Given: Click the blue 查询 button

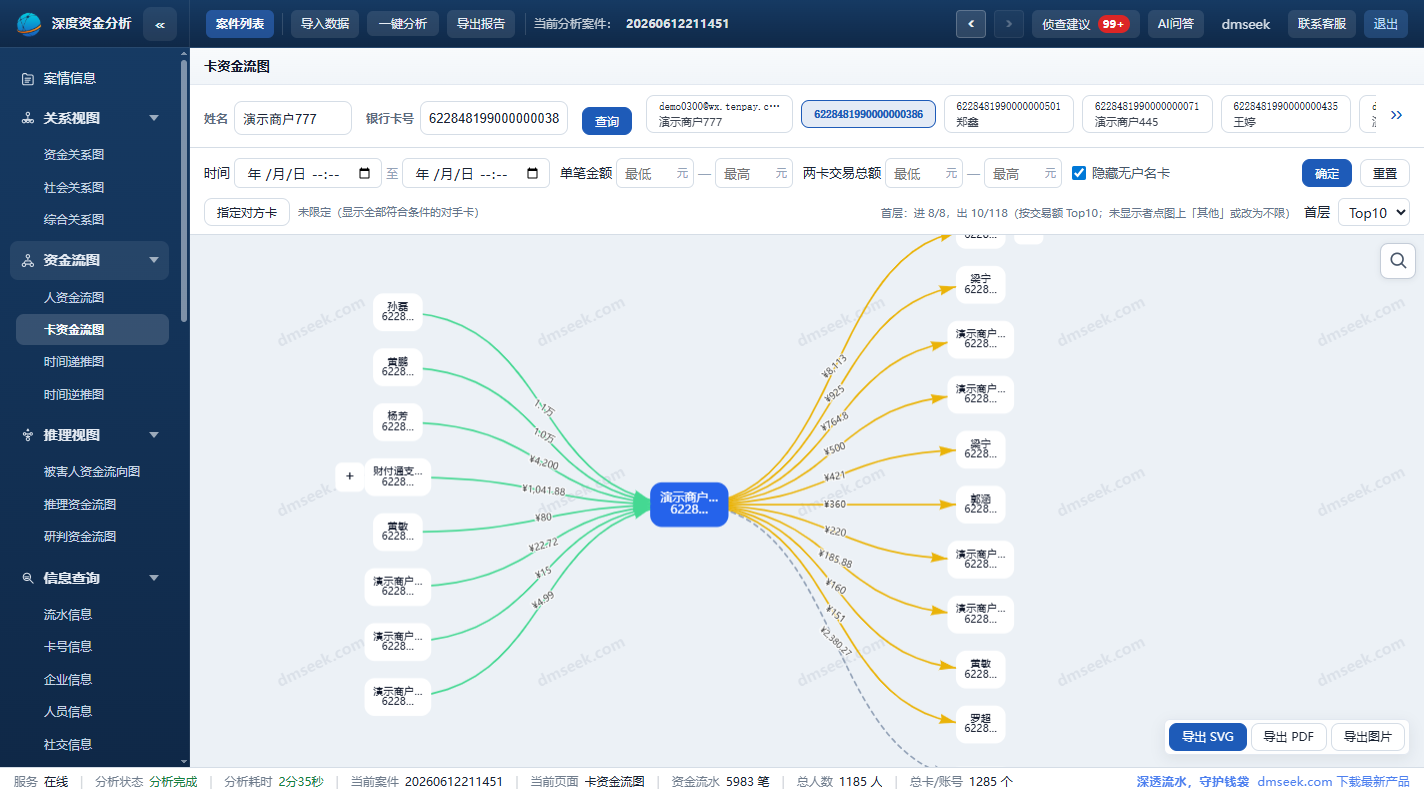Looking at the screenshot, I should (607, 121).
